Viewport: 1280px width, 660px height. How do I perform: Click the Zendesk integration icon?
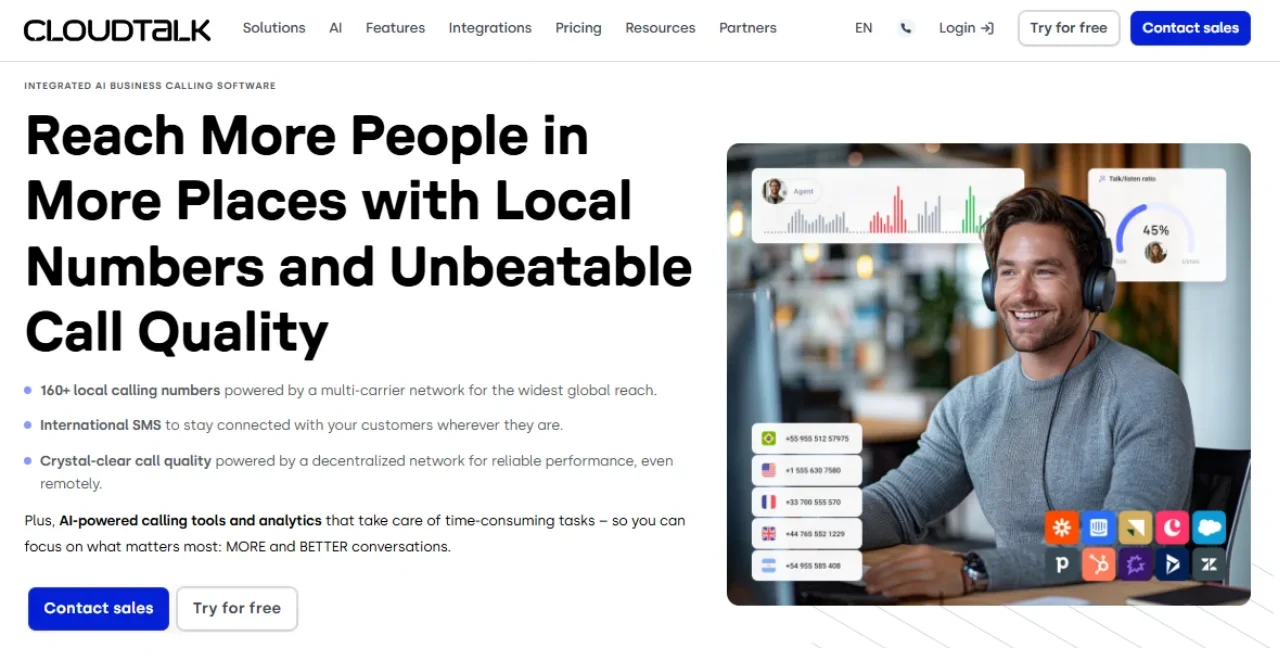tap(1208, 564)
